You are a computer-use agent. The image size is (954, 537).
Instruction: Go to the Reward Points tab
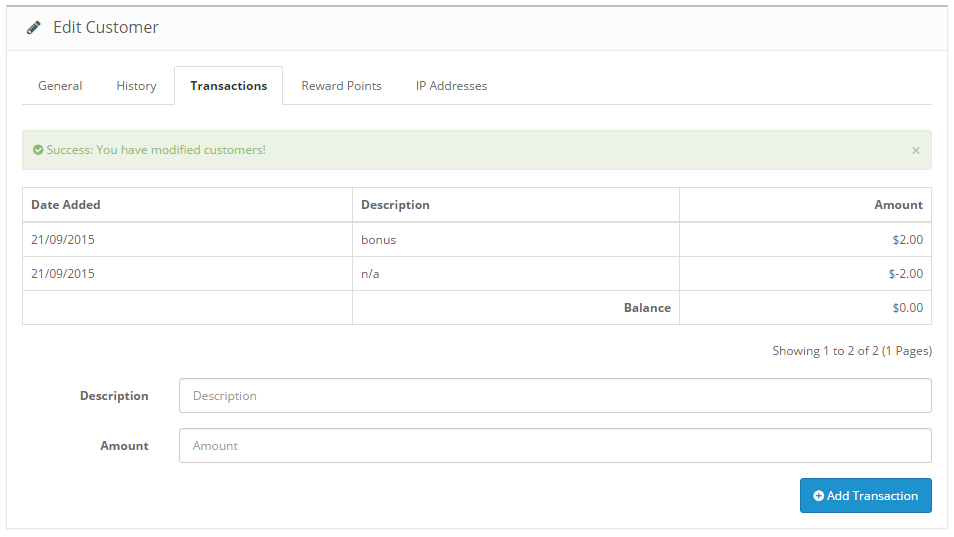click(341, 86)
